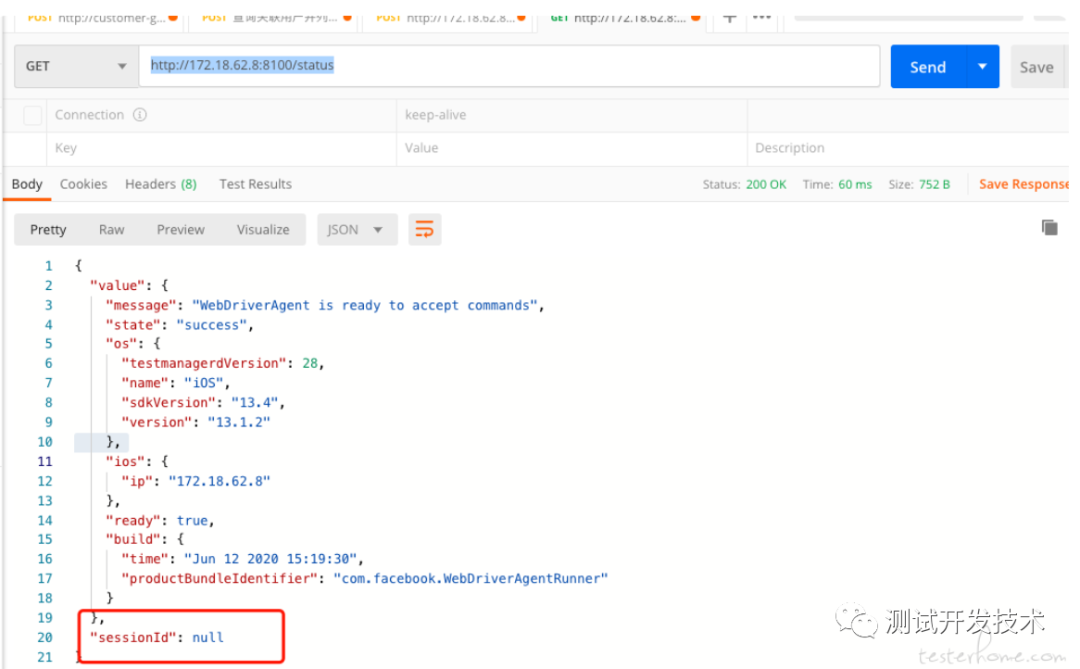Click the request URL field
The image size is (1080, 669).
point(509,66)
